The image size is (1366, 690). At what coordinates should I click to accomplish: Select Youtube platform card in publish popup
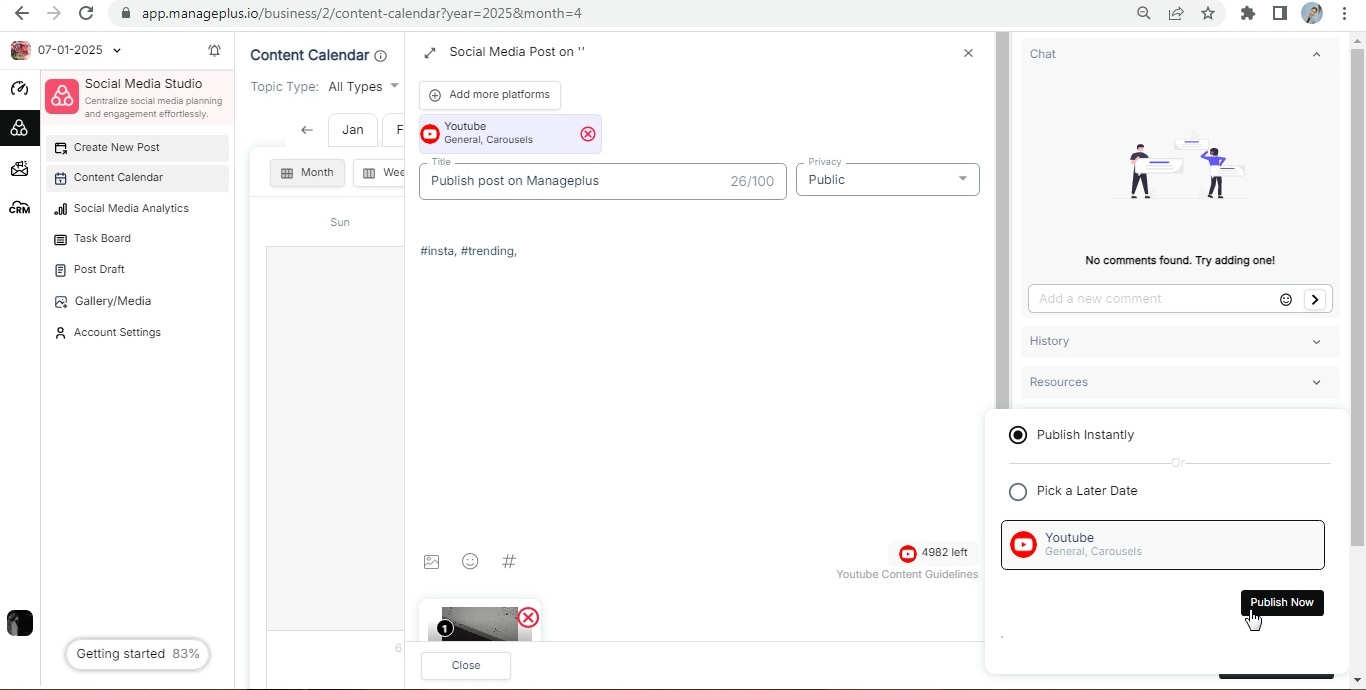pos(1163,545)
